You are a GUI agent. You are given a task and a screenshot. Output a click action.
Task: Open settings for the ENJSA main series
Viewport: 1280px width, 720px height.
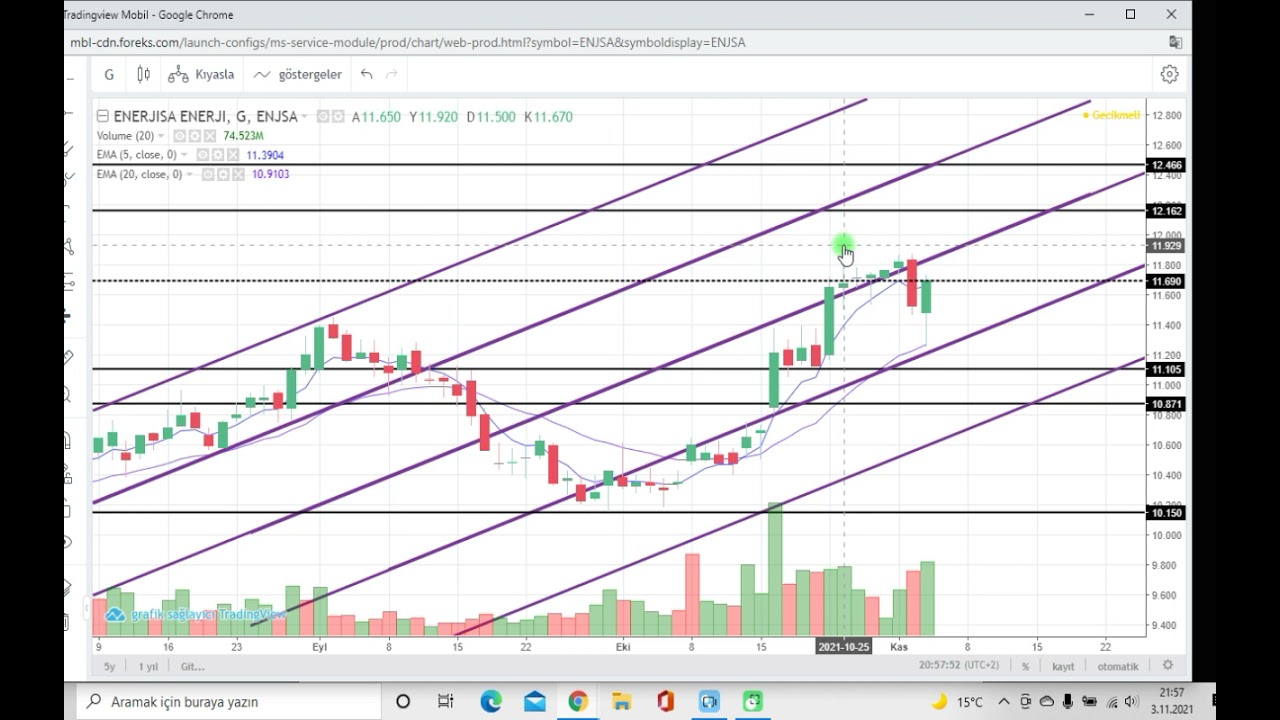[338, 117]
